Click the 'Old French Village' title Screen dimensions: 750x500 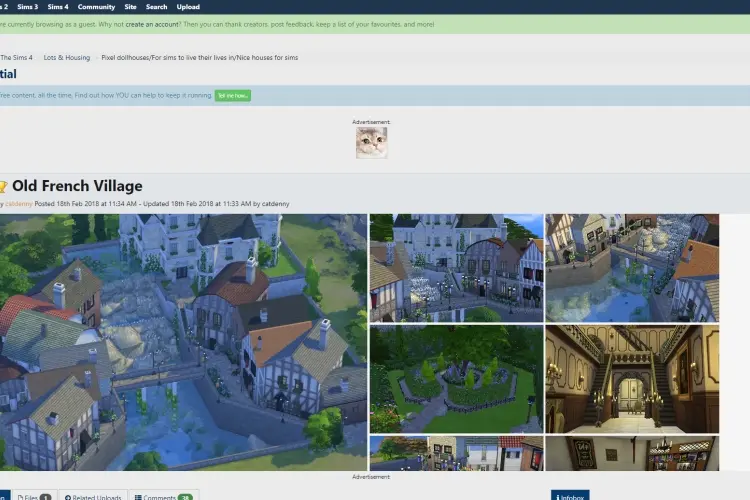(x=77, y=186)
